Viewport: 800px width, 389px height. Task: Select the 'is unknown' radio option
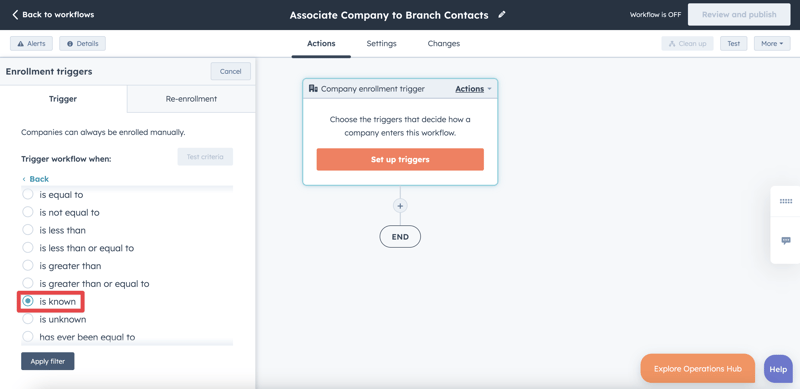point(28,319)
